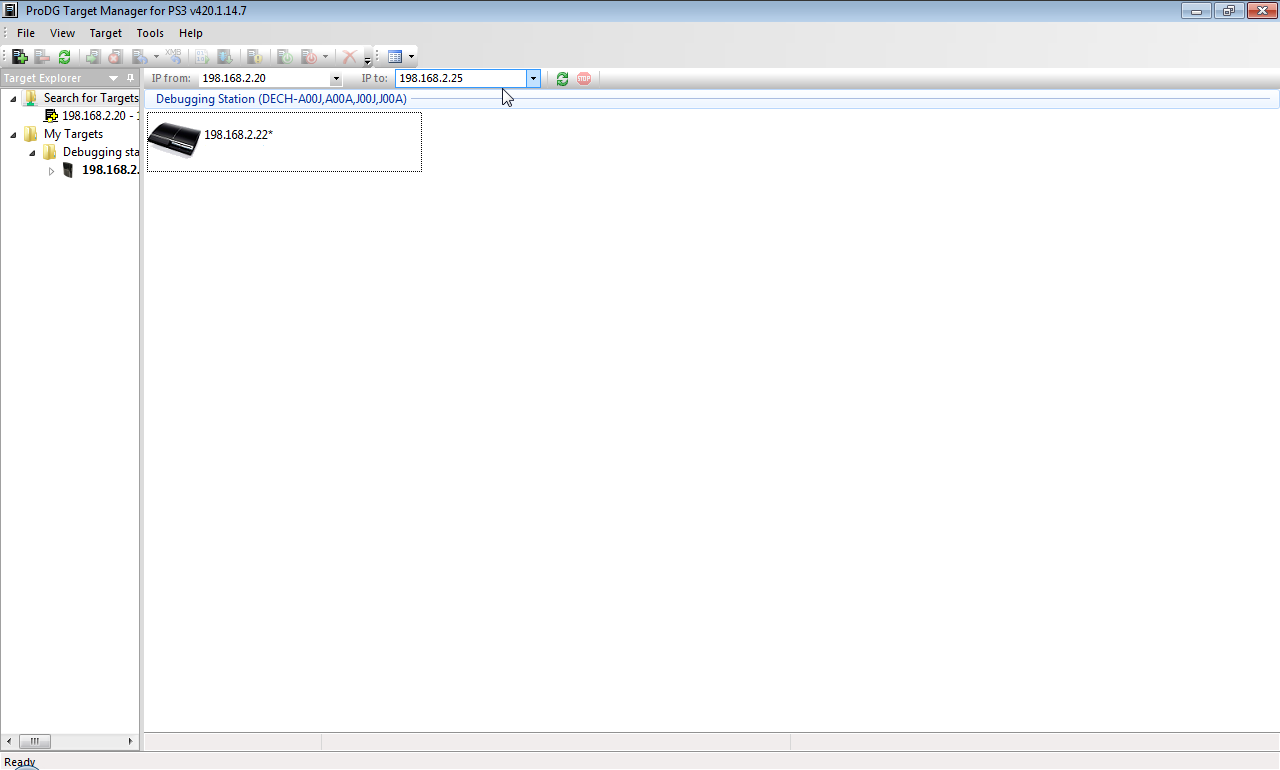Pin the Target Explorer panel
Screen dimensions: 1280x770
(130, 78)
